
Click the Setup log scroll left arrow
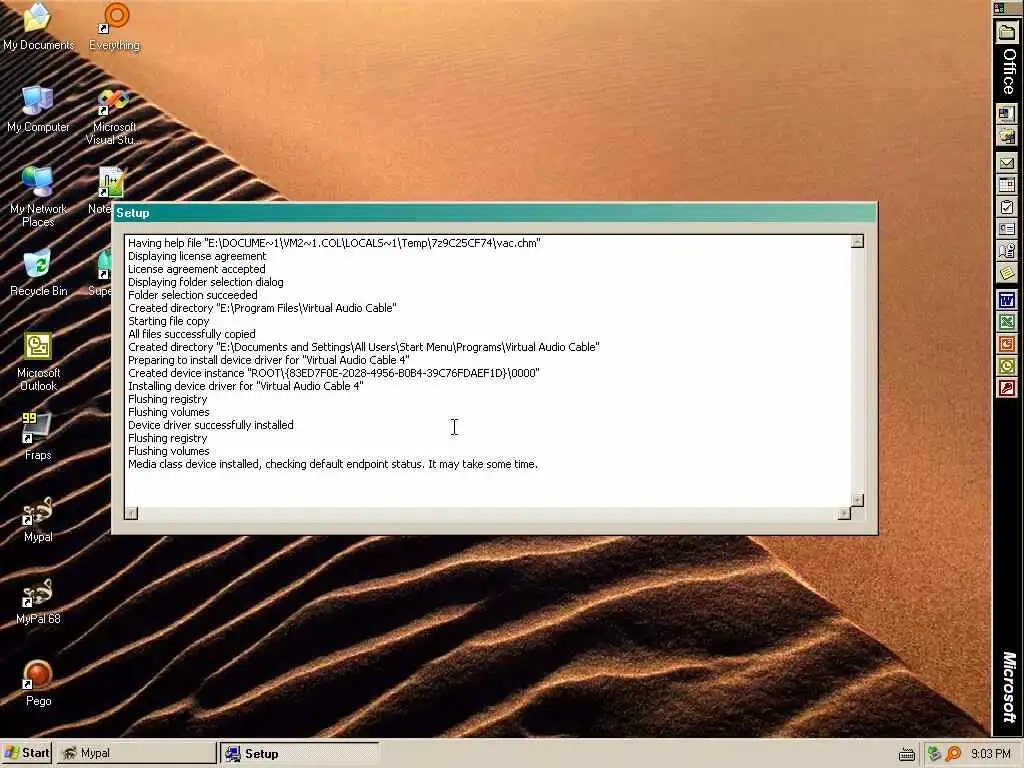click(131, 513)
